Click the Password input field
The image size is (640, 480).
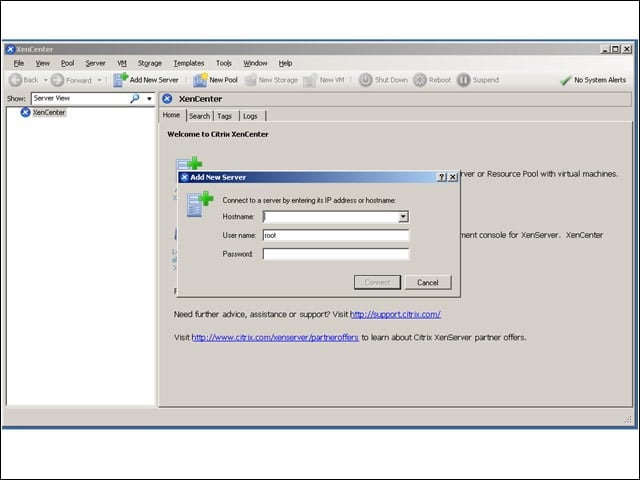tap(336, 254)
